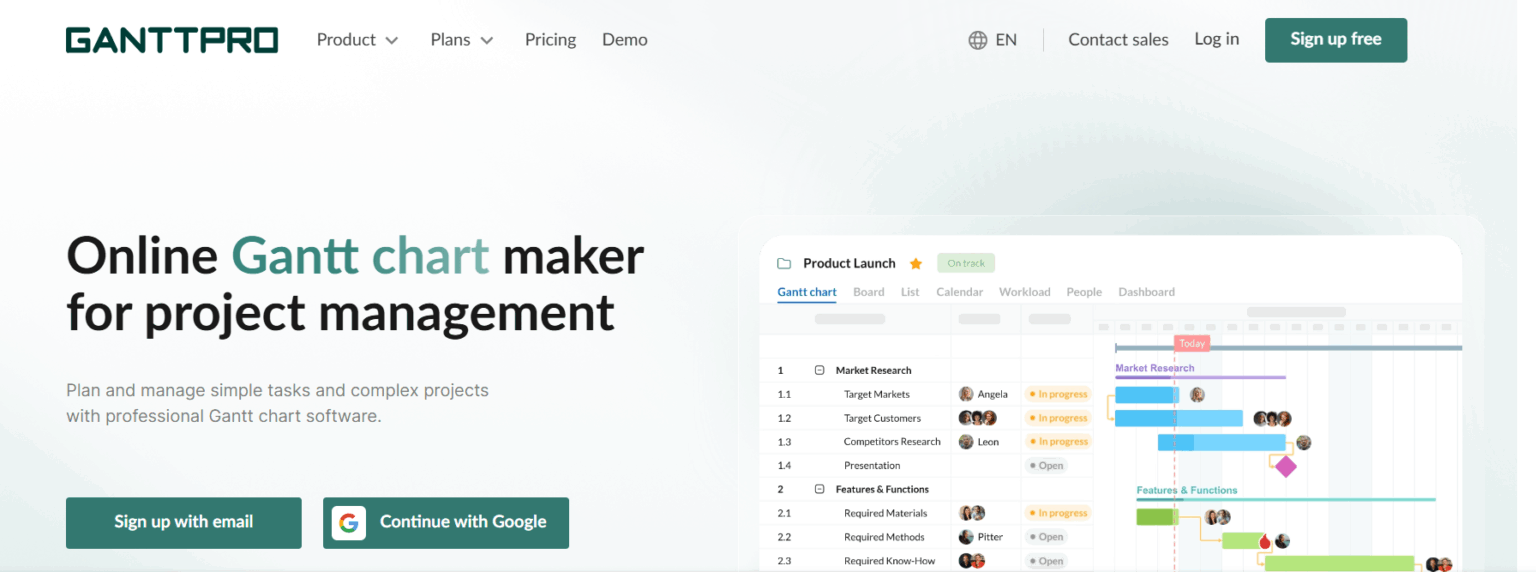Collapse the Market Research group
The width and height of the screenshot is (1536, 572).
pyautogui.click(x=819, y=370)
